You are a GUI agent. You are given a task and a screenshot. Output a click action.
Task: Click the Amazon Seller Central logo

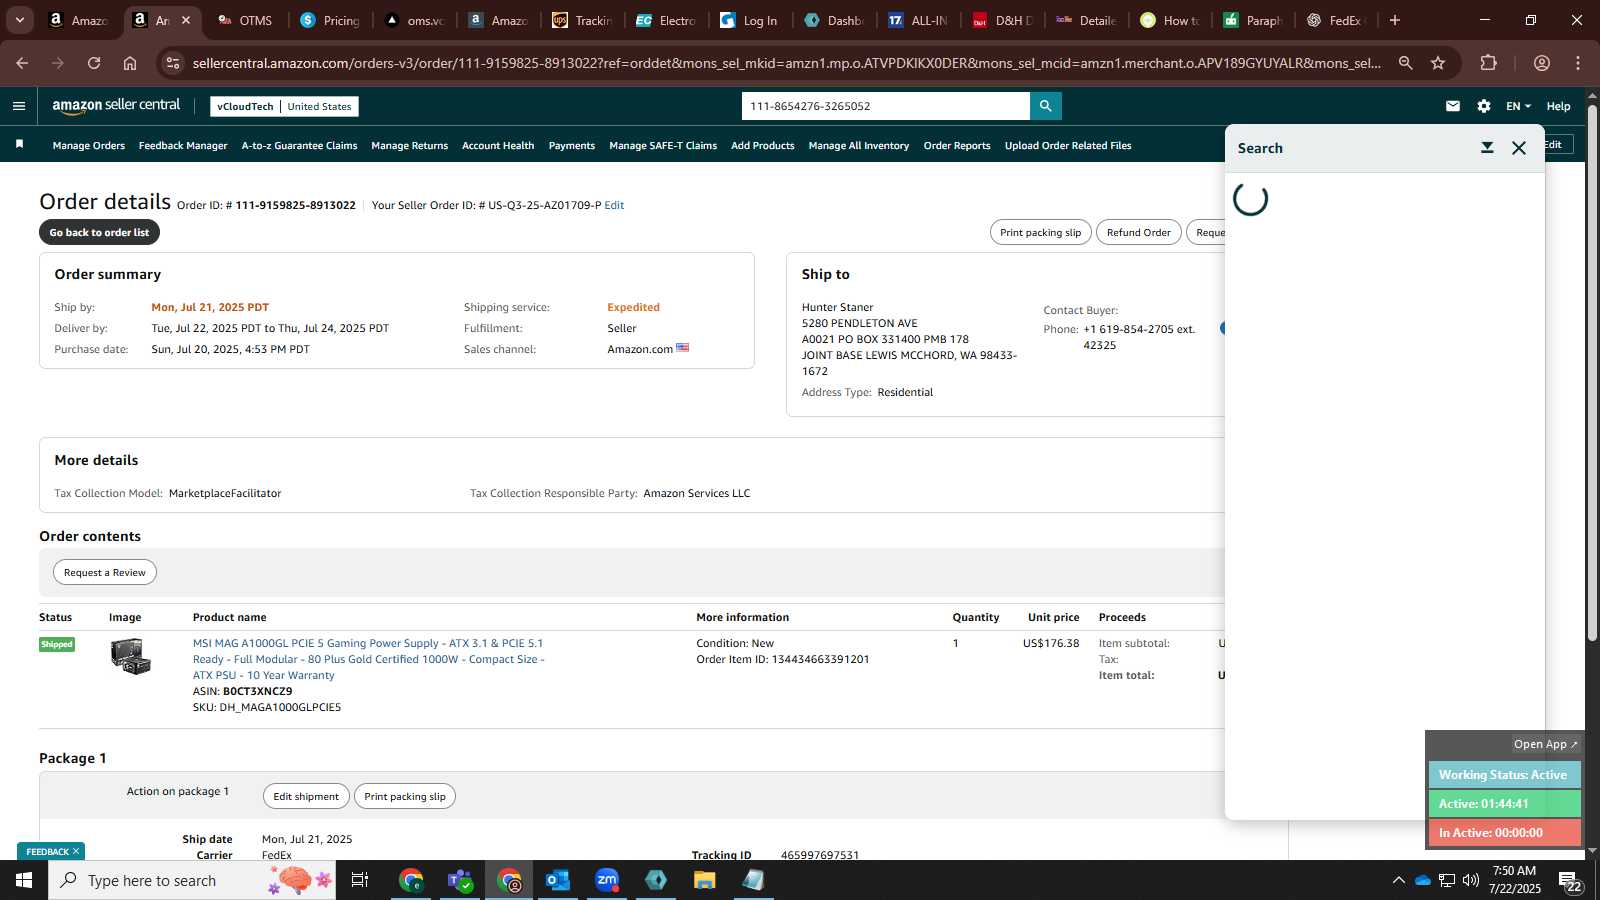[x=116, y=106]
